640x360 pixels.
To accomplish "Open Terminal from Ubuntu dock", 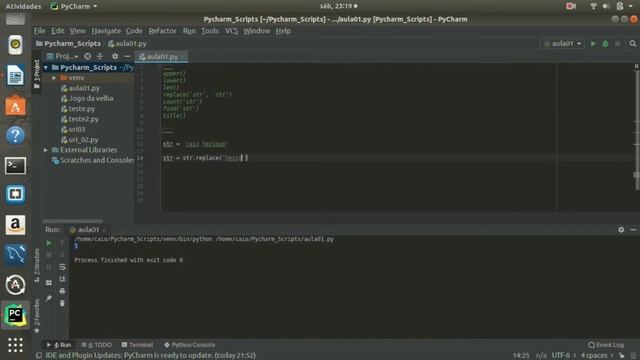I will click(16, 166).
